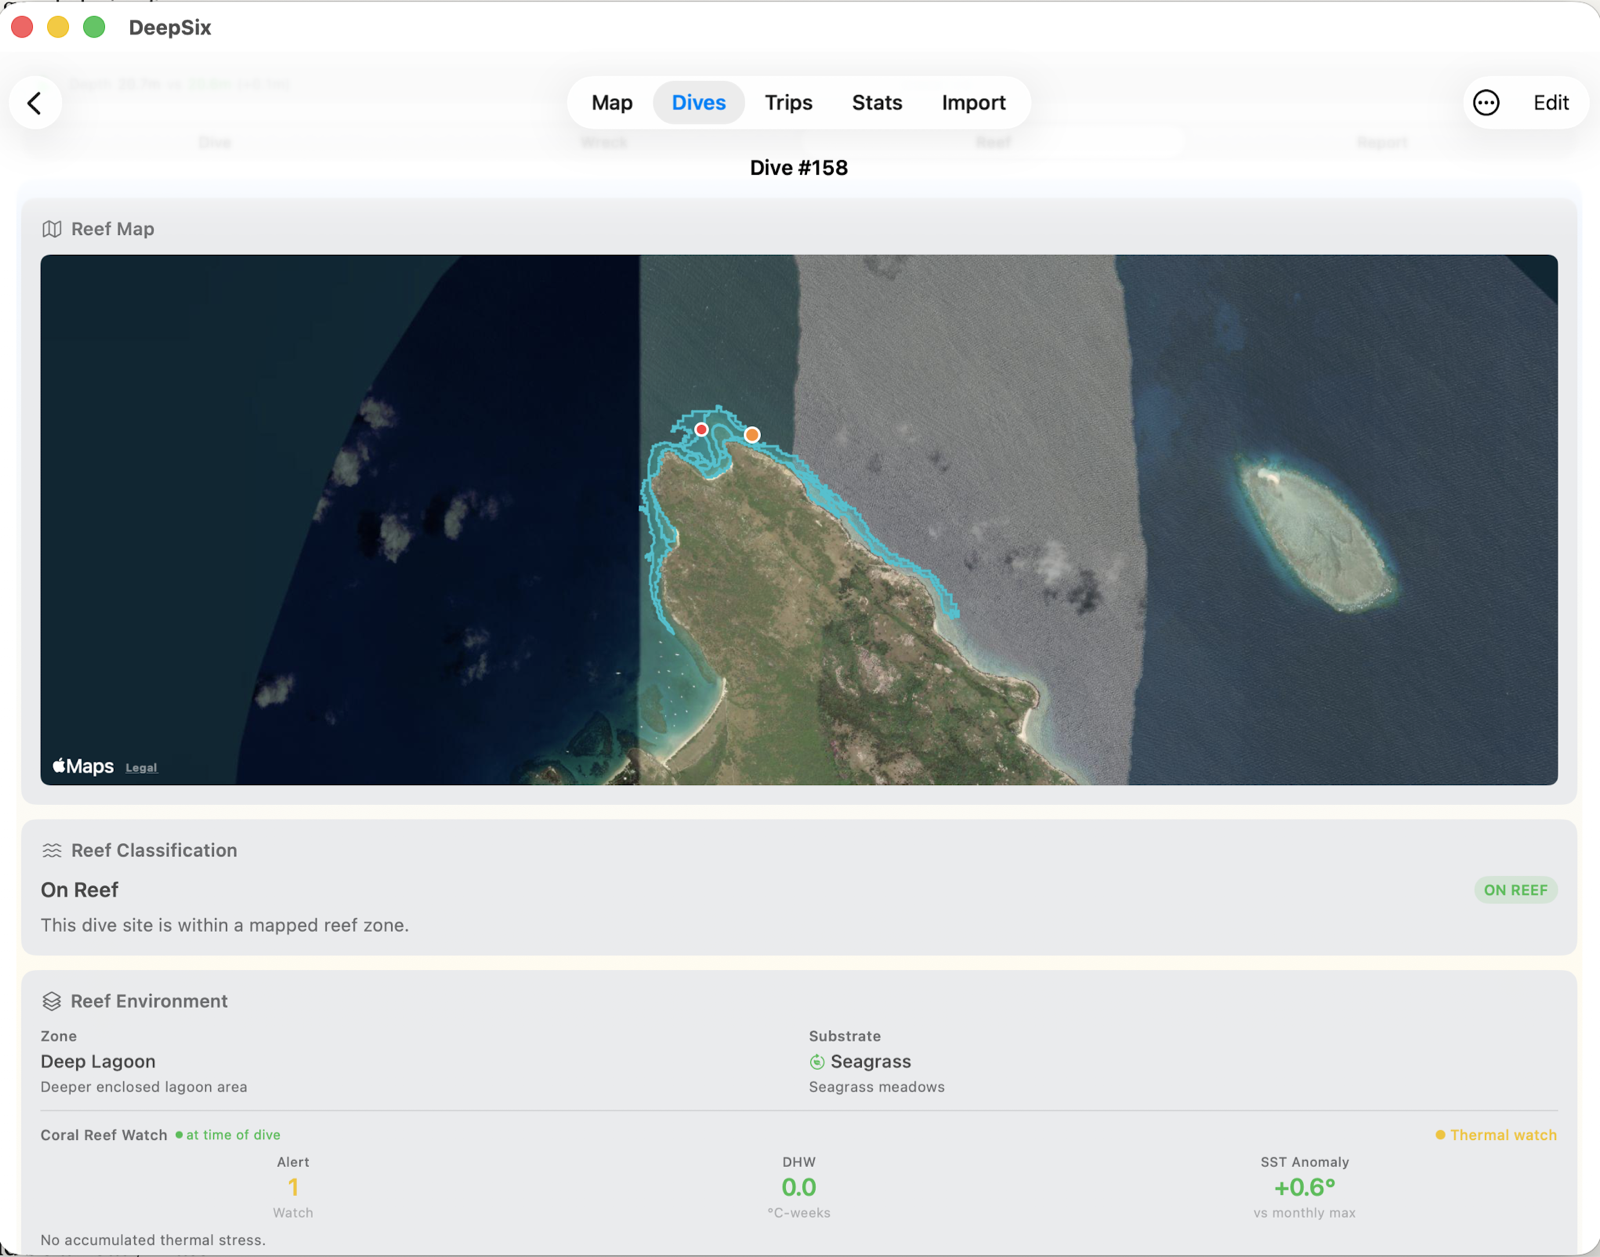Click the SST Anomaly value +0.6°

coord(1304,1188)
